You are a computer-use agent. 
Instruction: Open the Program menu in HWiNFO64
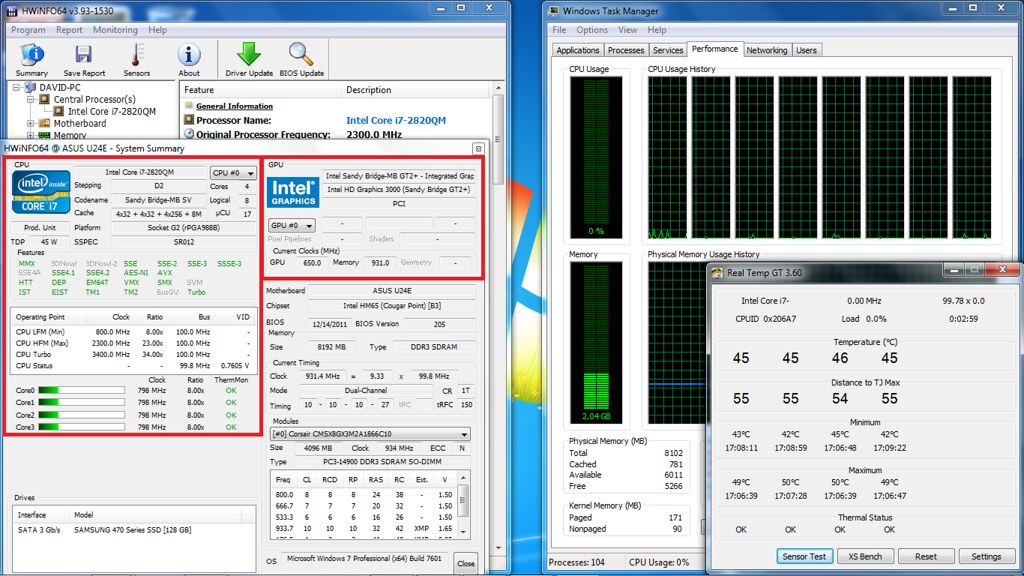coord(28,30)
